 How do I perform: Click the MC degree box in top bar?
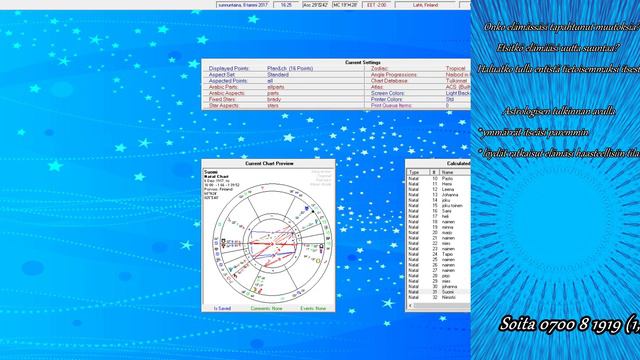pyautogui.click(x=345, y=5)
